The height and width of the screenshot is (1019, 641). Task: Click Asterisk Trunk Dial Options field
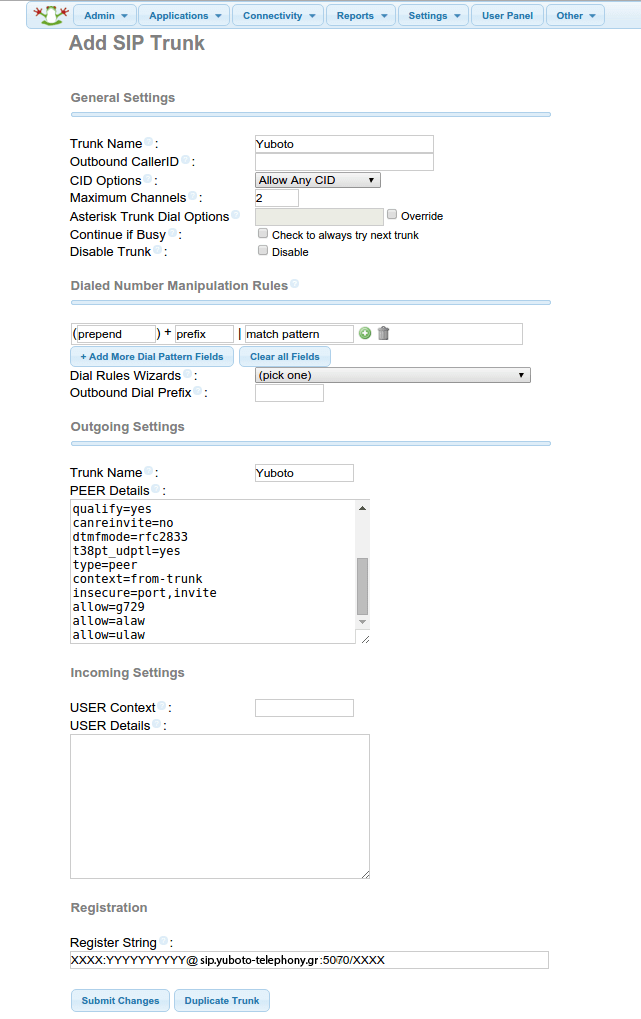(319, 217)
